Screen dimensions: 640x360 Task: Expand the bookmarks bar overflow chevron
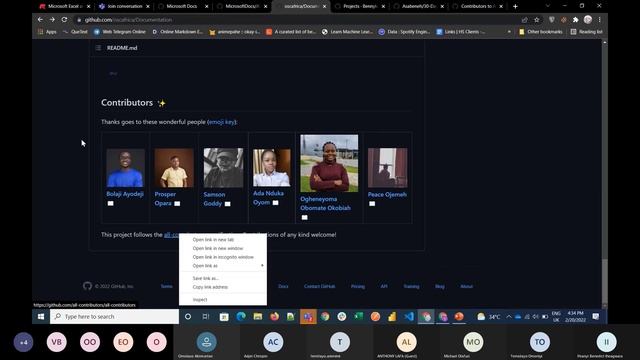509,31
